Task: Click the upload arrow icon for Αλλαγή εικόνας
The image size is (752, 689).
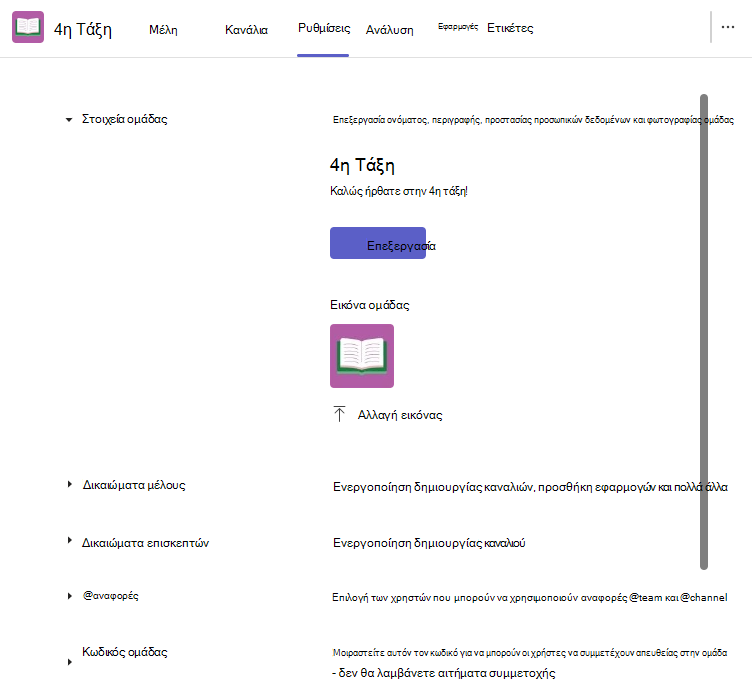Action: (339, 414)
